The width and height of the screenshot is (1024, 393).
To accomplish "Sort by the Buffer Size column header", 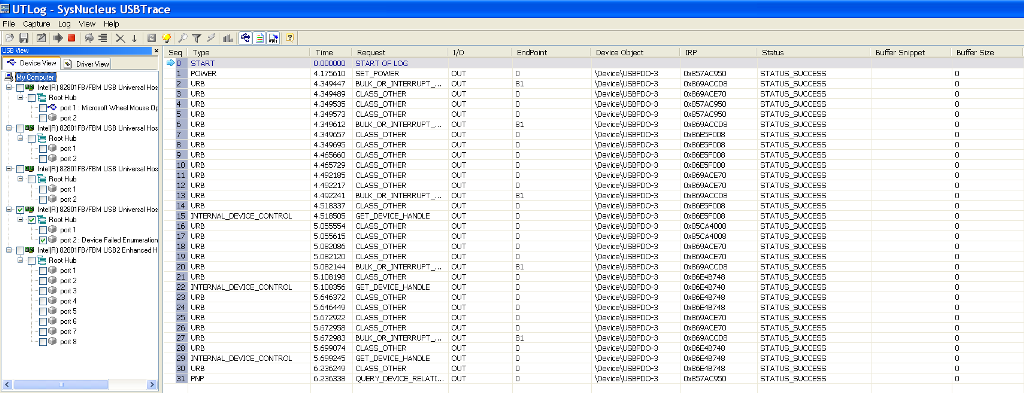I will pos(987,52).
